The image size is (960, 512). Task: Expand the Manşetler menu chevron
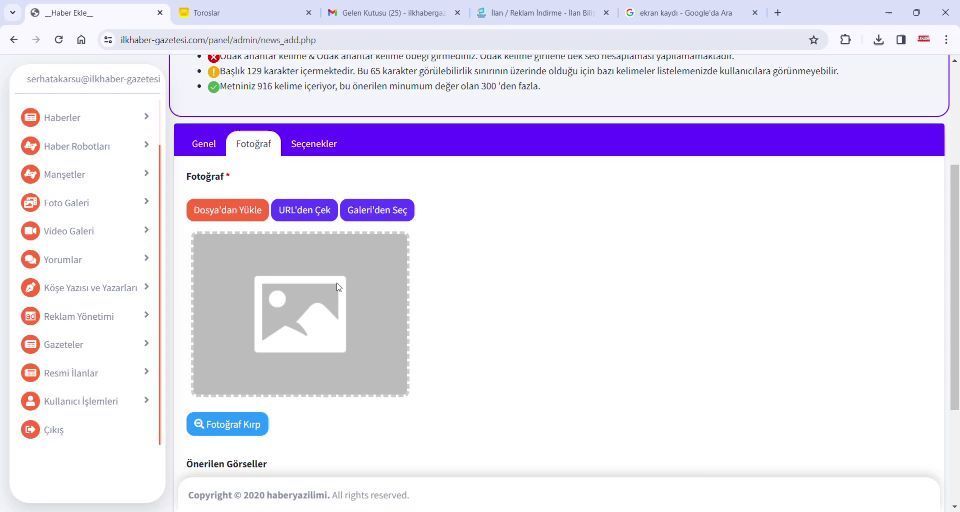click(146, 174)
